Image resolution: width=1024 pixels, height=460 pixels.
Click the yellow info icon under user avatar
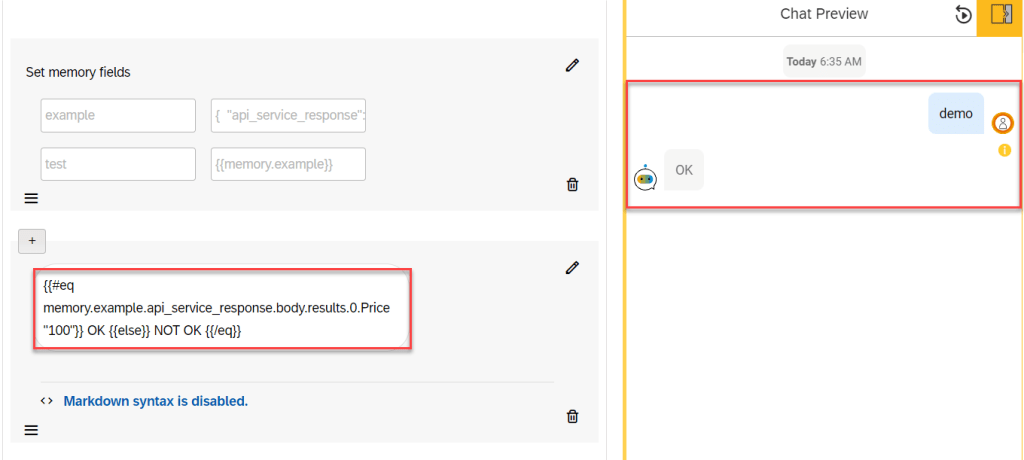1004,150
